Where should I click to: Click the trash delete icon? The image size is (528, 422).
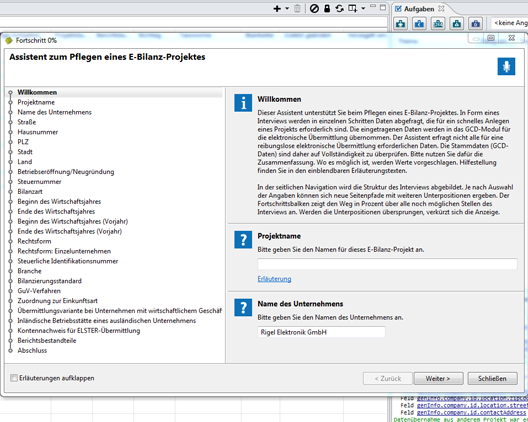pyautogui.click(x=297, y=9)
